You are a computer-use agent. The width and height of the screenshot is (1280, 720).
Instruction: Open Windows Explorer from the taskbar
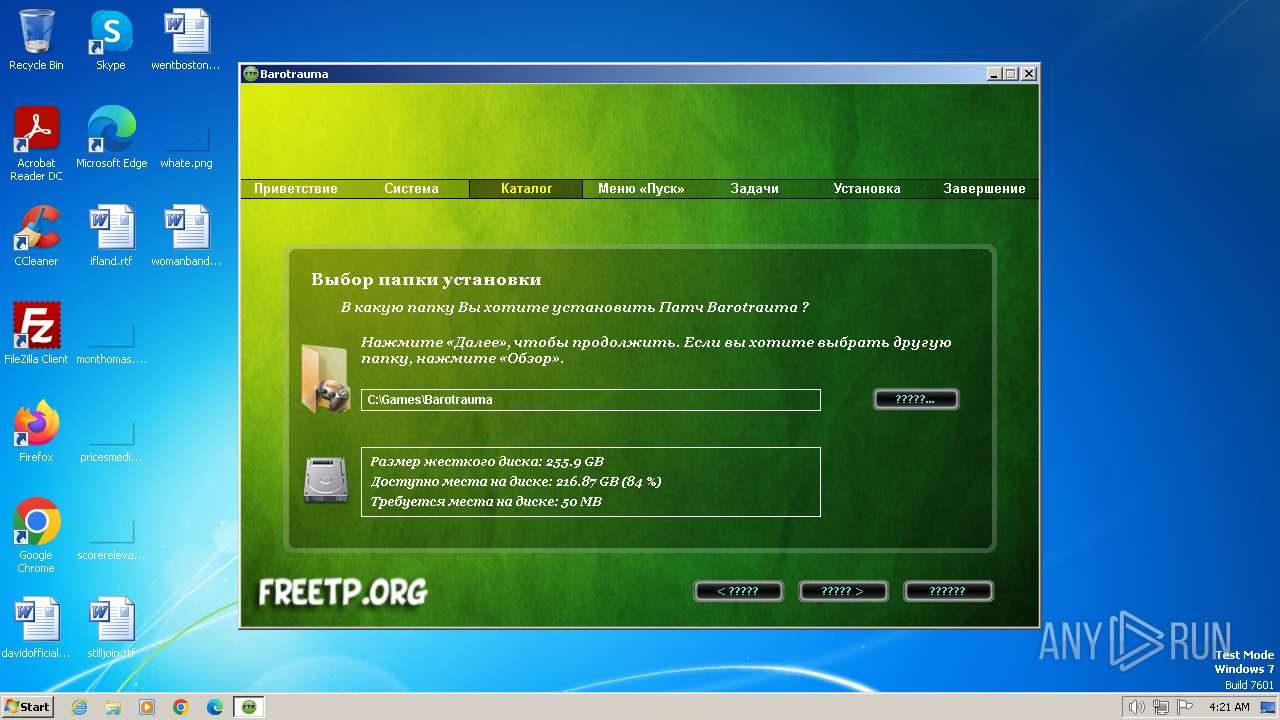click(113, 707)
